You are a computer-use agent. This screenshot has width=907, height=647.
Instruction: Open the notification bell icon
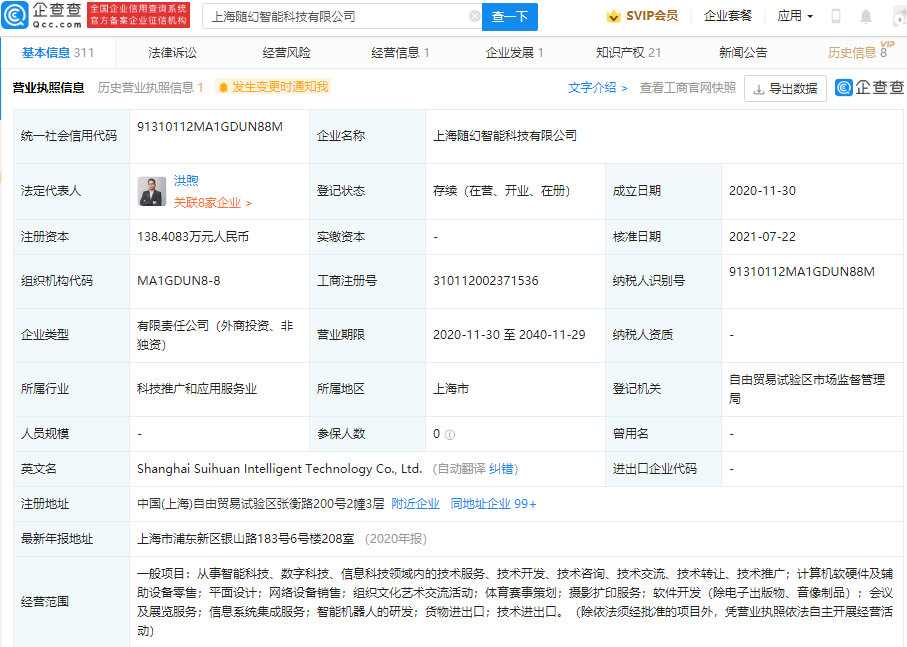coord(865,16)
